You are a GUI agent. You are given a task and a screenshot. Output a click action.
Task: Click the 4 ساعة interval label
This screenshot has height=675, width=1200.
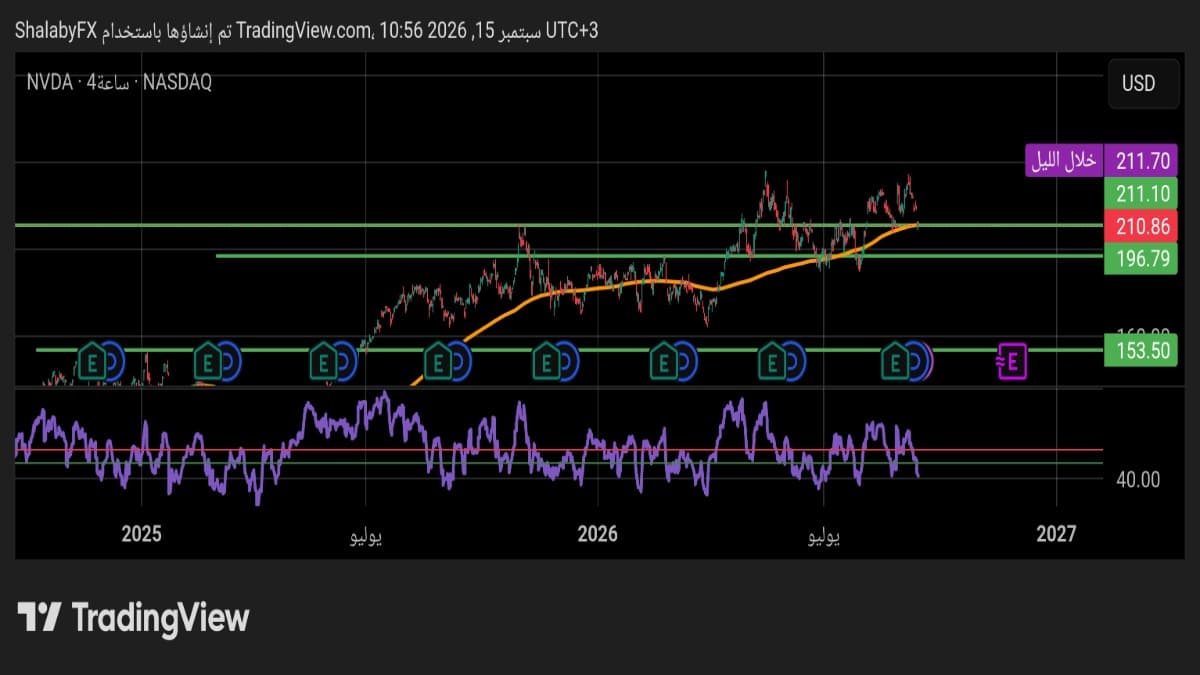click(x=110, y=83)
